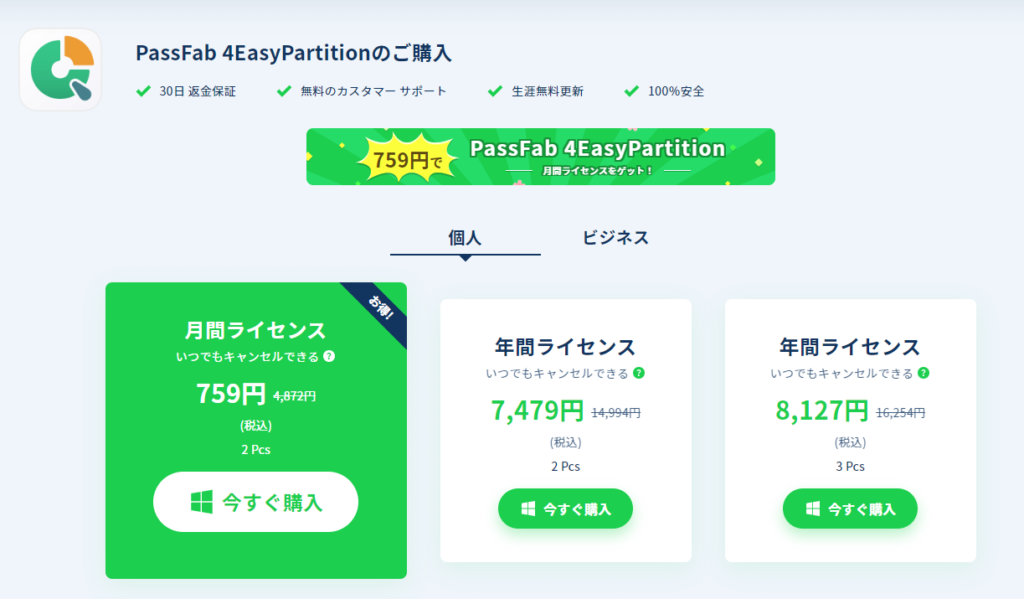Open the help tooltip on the 2 Pcs yearly license
1024x599 pixels.
pos(638,371)
